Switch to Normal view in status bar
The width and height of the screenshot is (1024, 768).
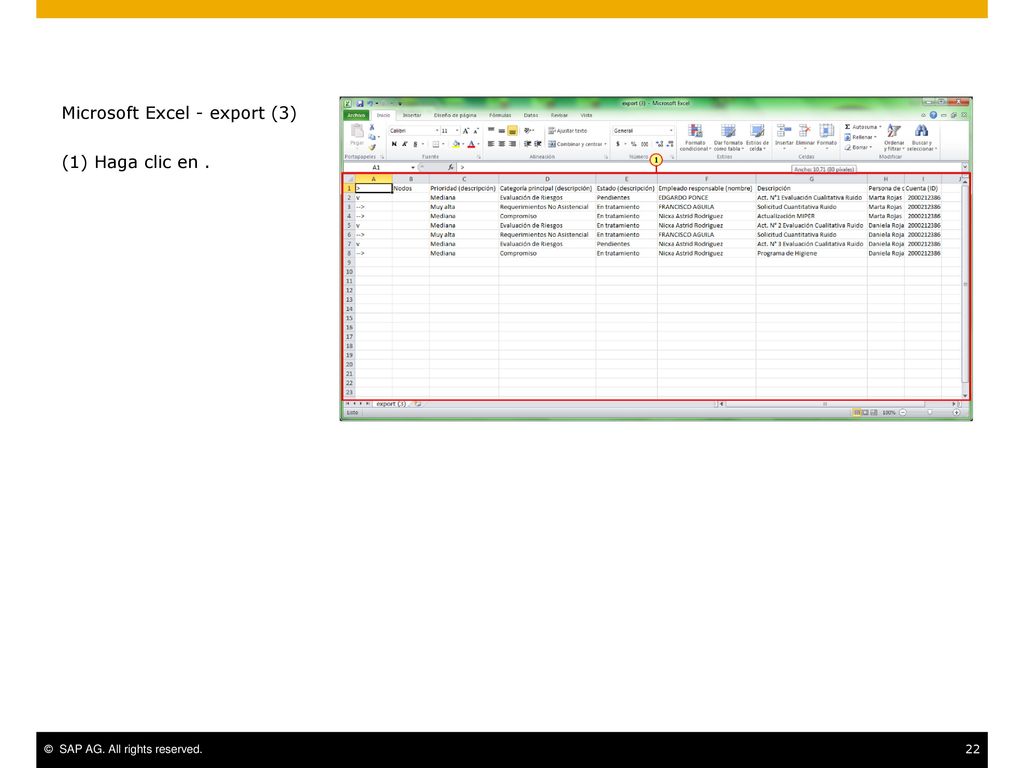(x=857, y=413)
